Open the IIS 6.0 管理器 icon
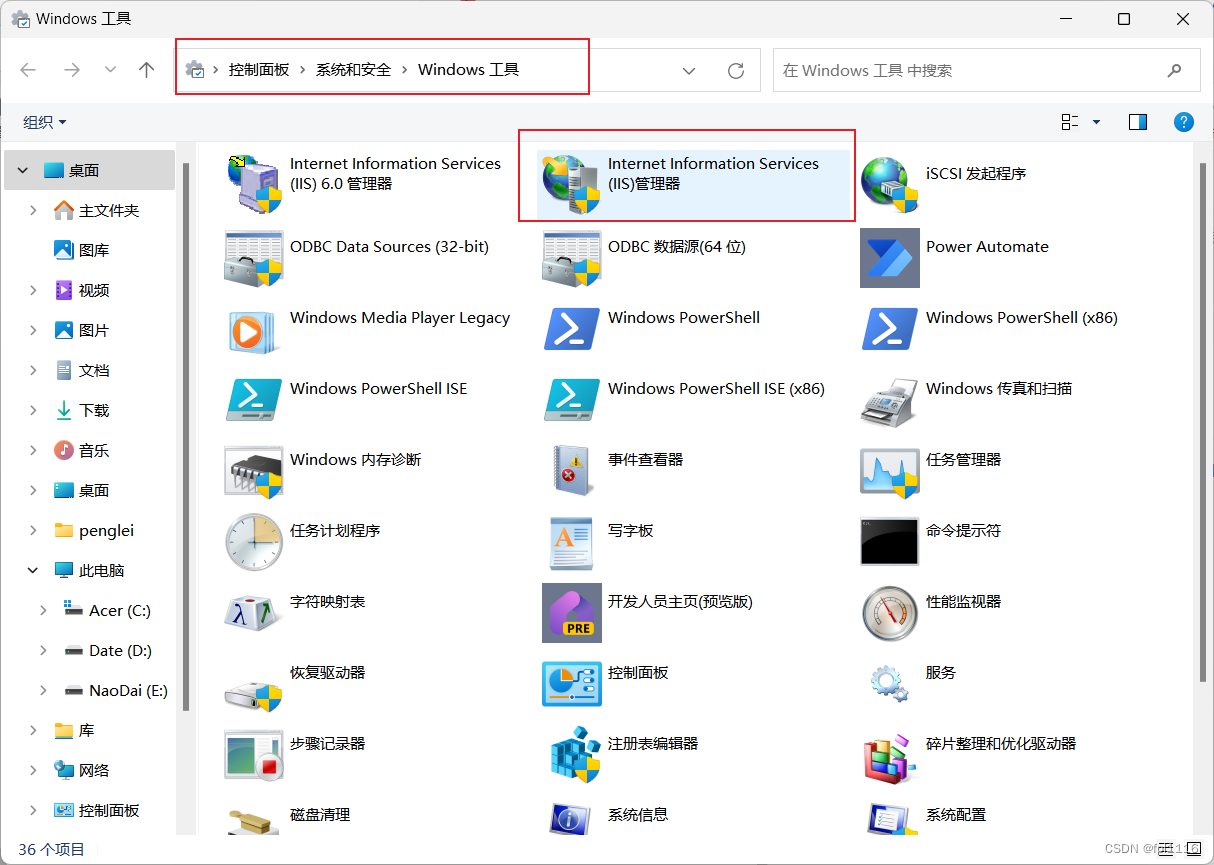 point(254,184)
